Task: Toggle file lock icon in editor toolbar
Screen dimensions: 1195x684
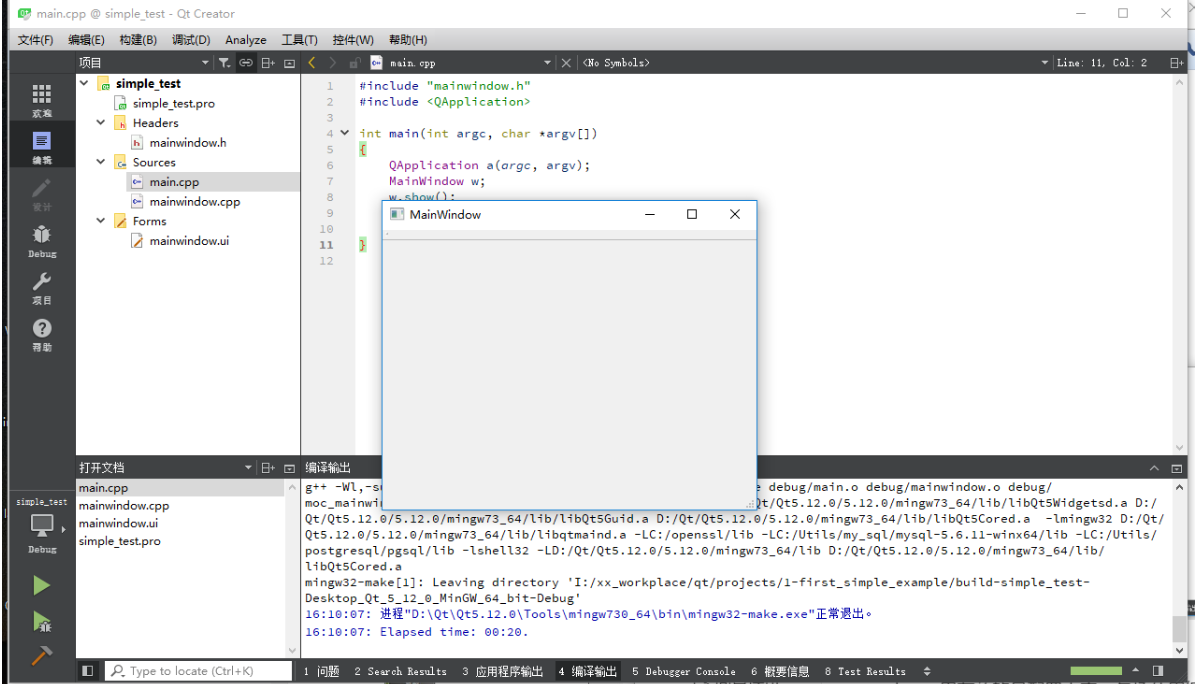Action: tap(354, 63)
